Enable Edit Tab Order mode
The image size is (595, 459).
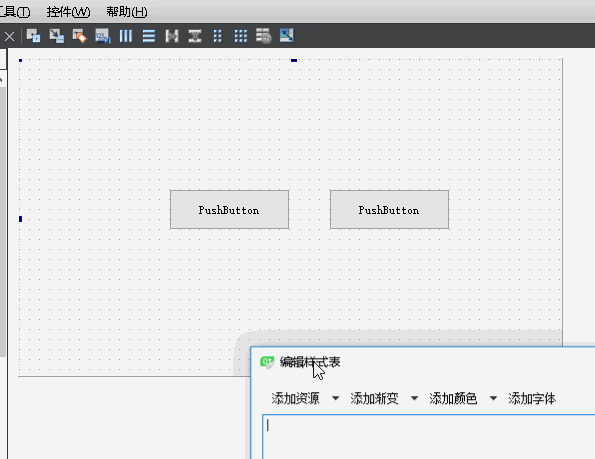pos(102,36)
